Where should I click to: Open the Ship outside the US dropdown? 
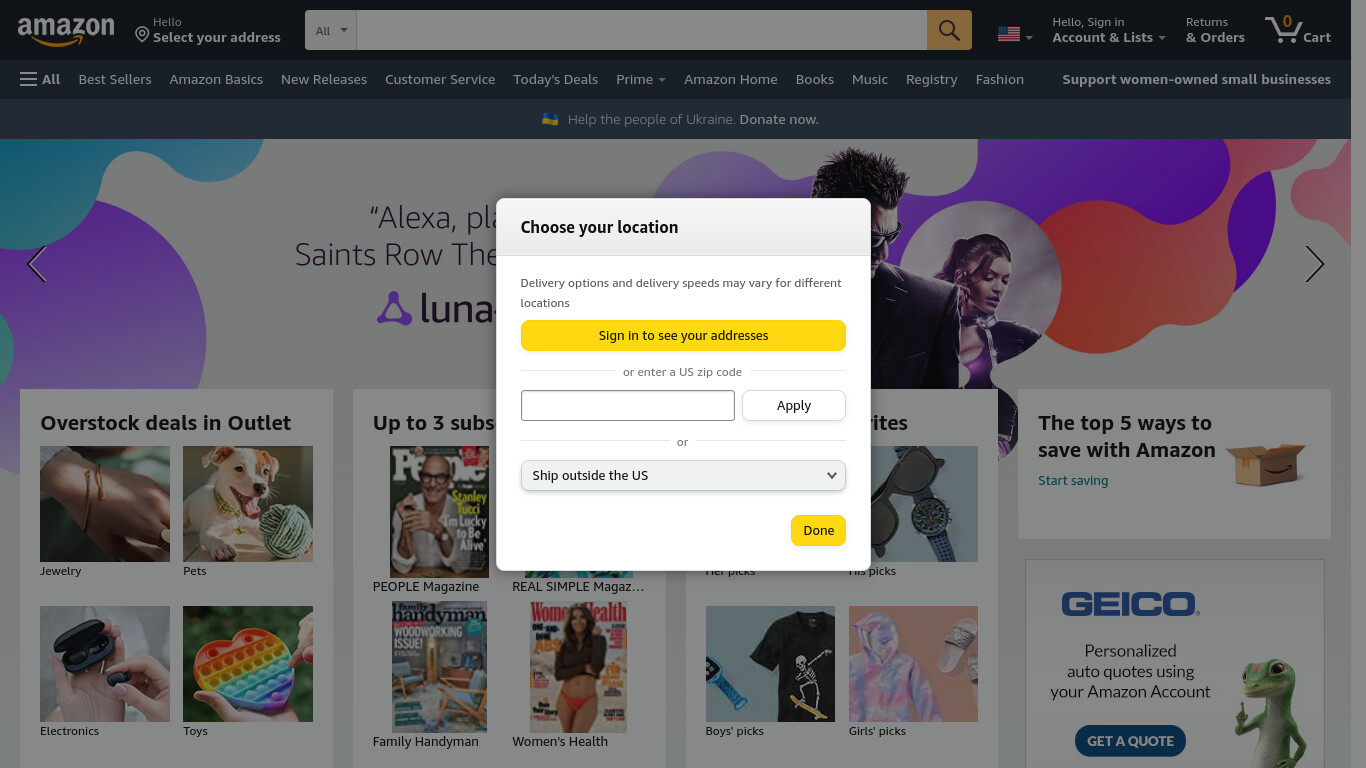pyautogui.click(x=683, y=475)
